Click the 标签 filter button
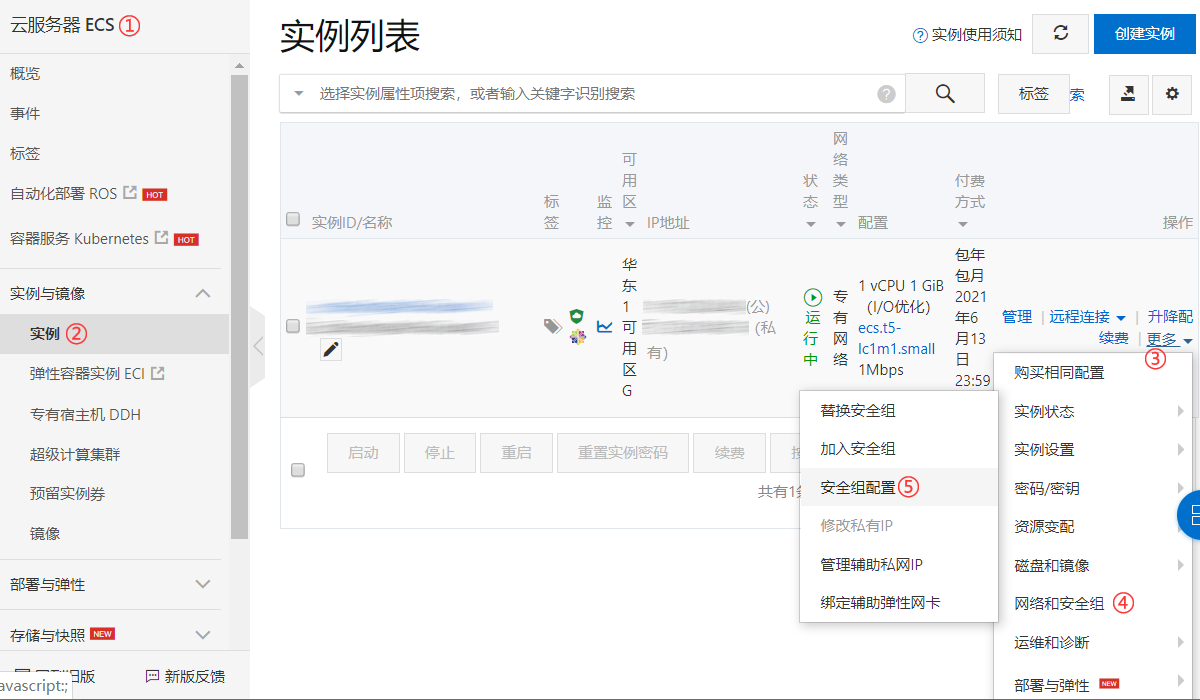Image resolution: width=1200 pixels, height=700 pixels. point(1034,93)
